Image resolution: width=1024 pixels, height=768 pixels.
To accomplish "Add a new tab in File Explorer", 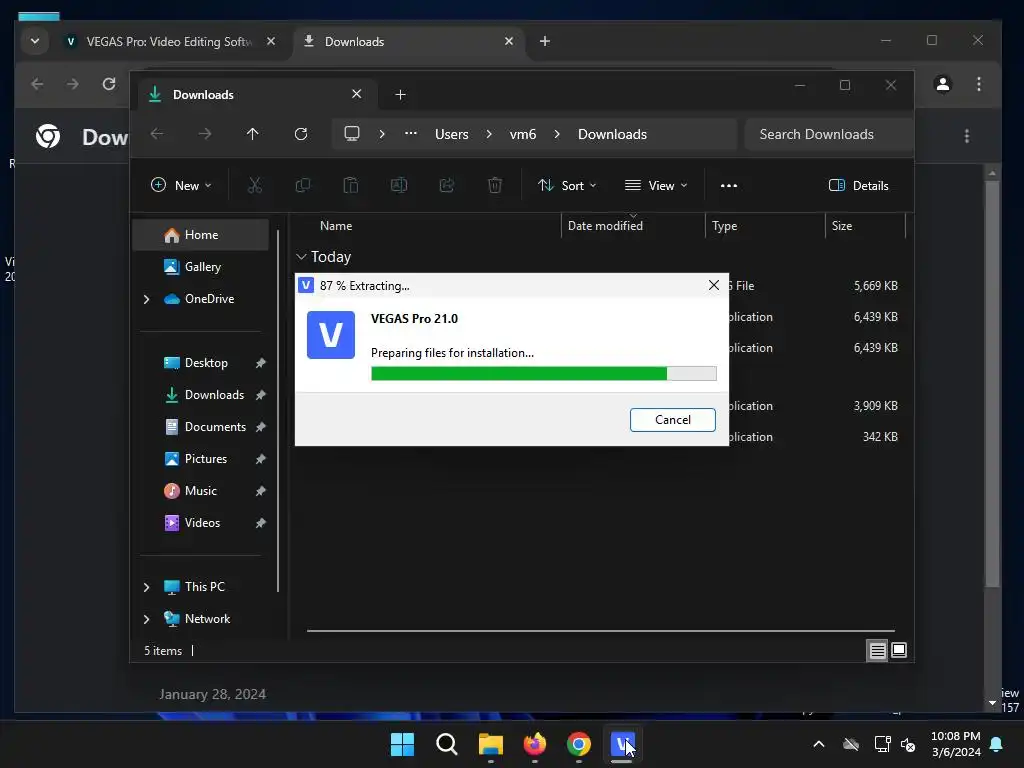I will [400, 95].
